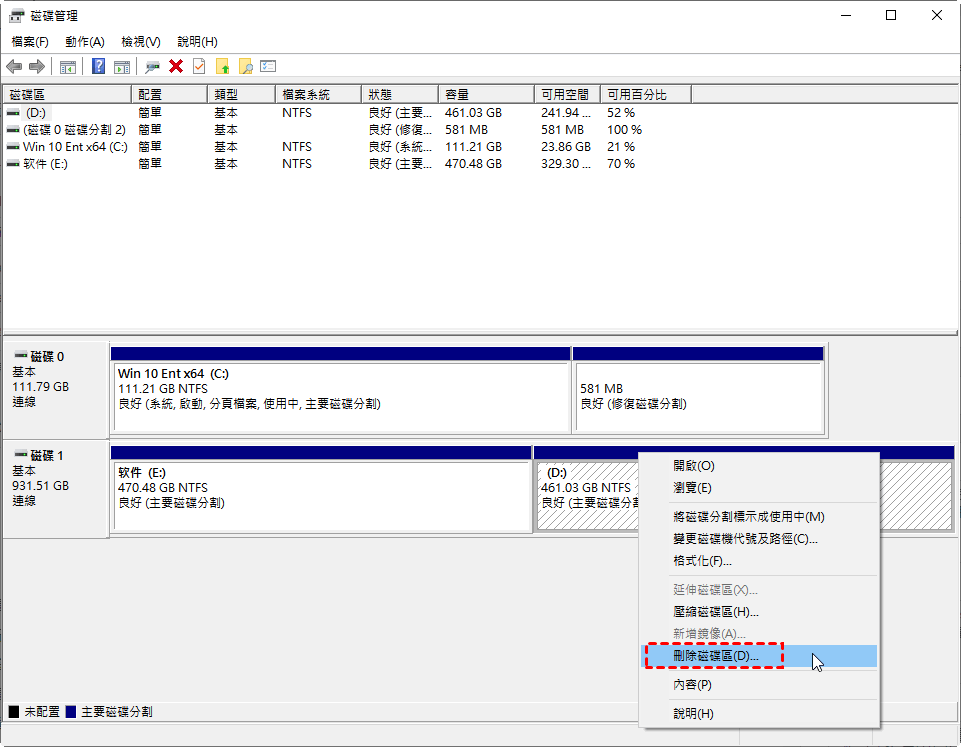961x747 pixels.
Task: Click 變更磁碟機代號及路徑(C)... menu entry
Action: click(x=745, y=539)
